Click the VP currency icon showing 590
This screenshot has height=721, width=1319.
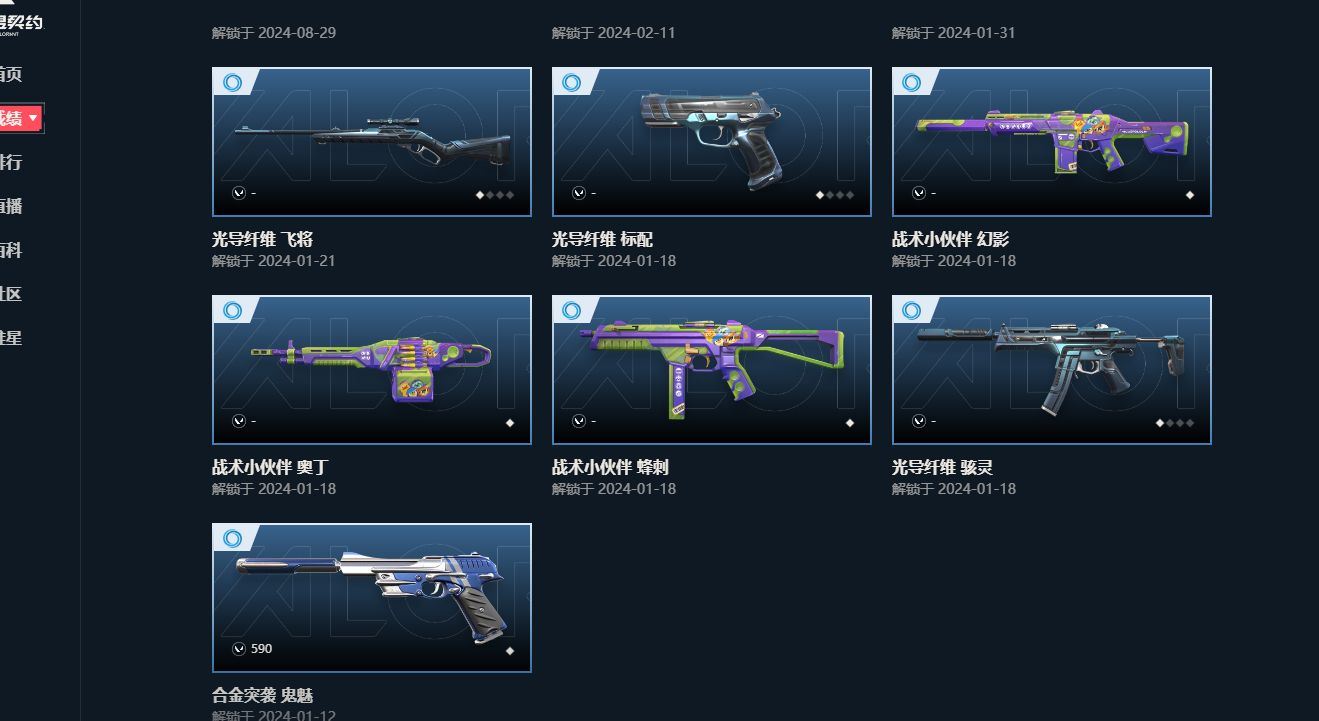(238, 649)
